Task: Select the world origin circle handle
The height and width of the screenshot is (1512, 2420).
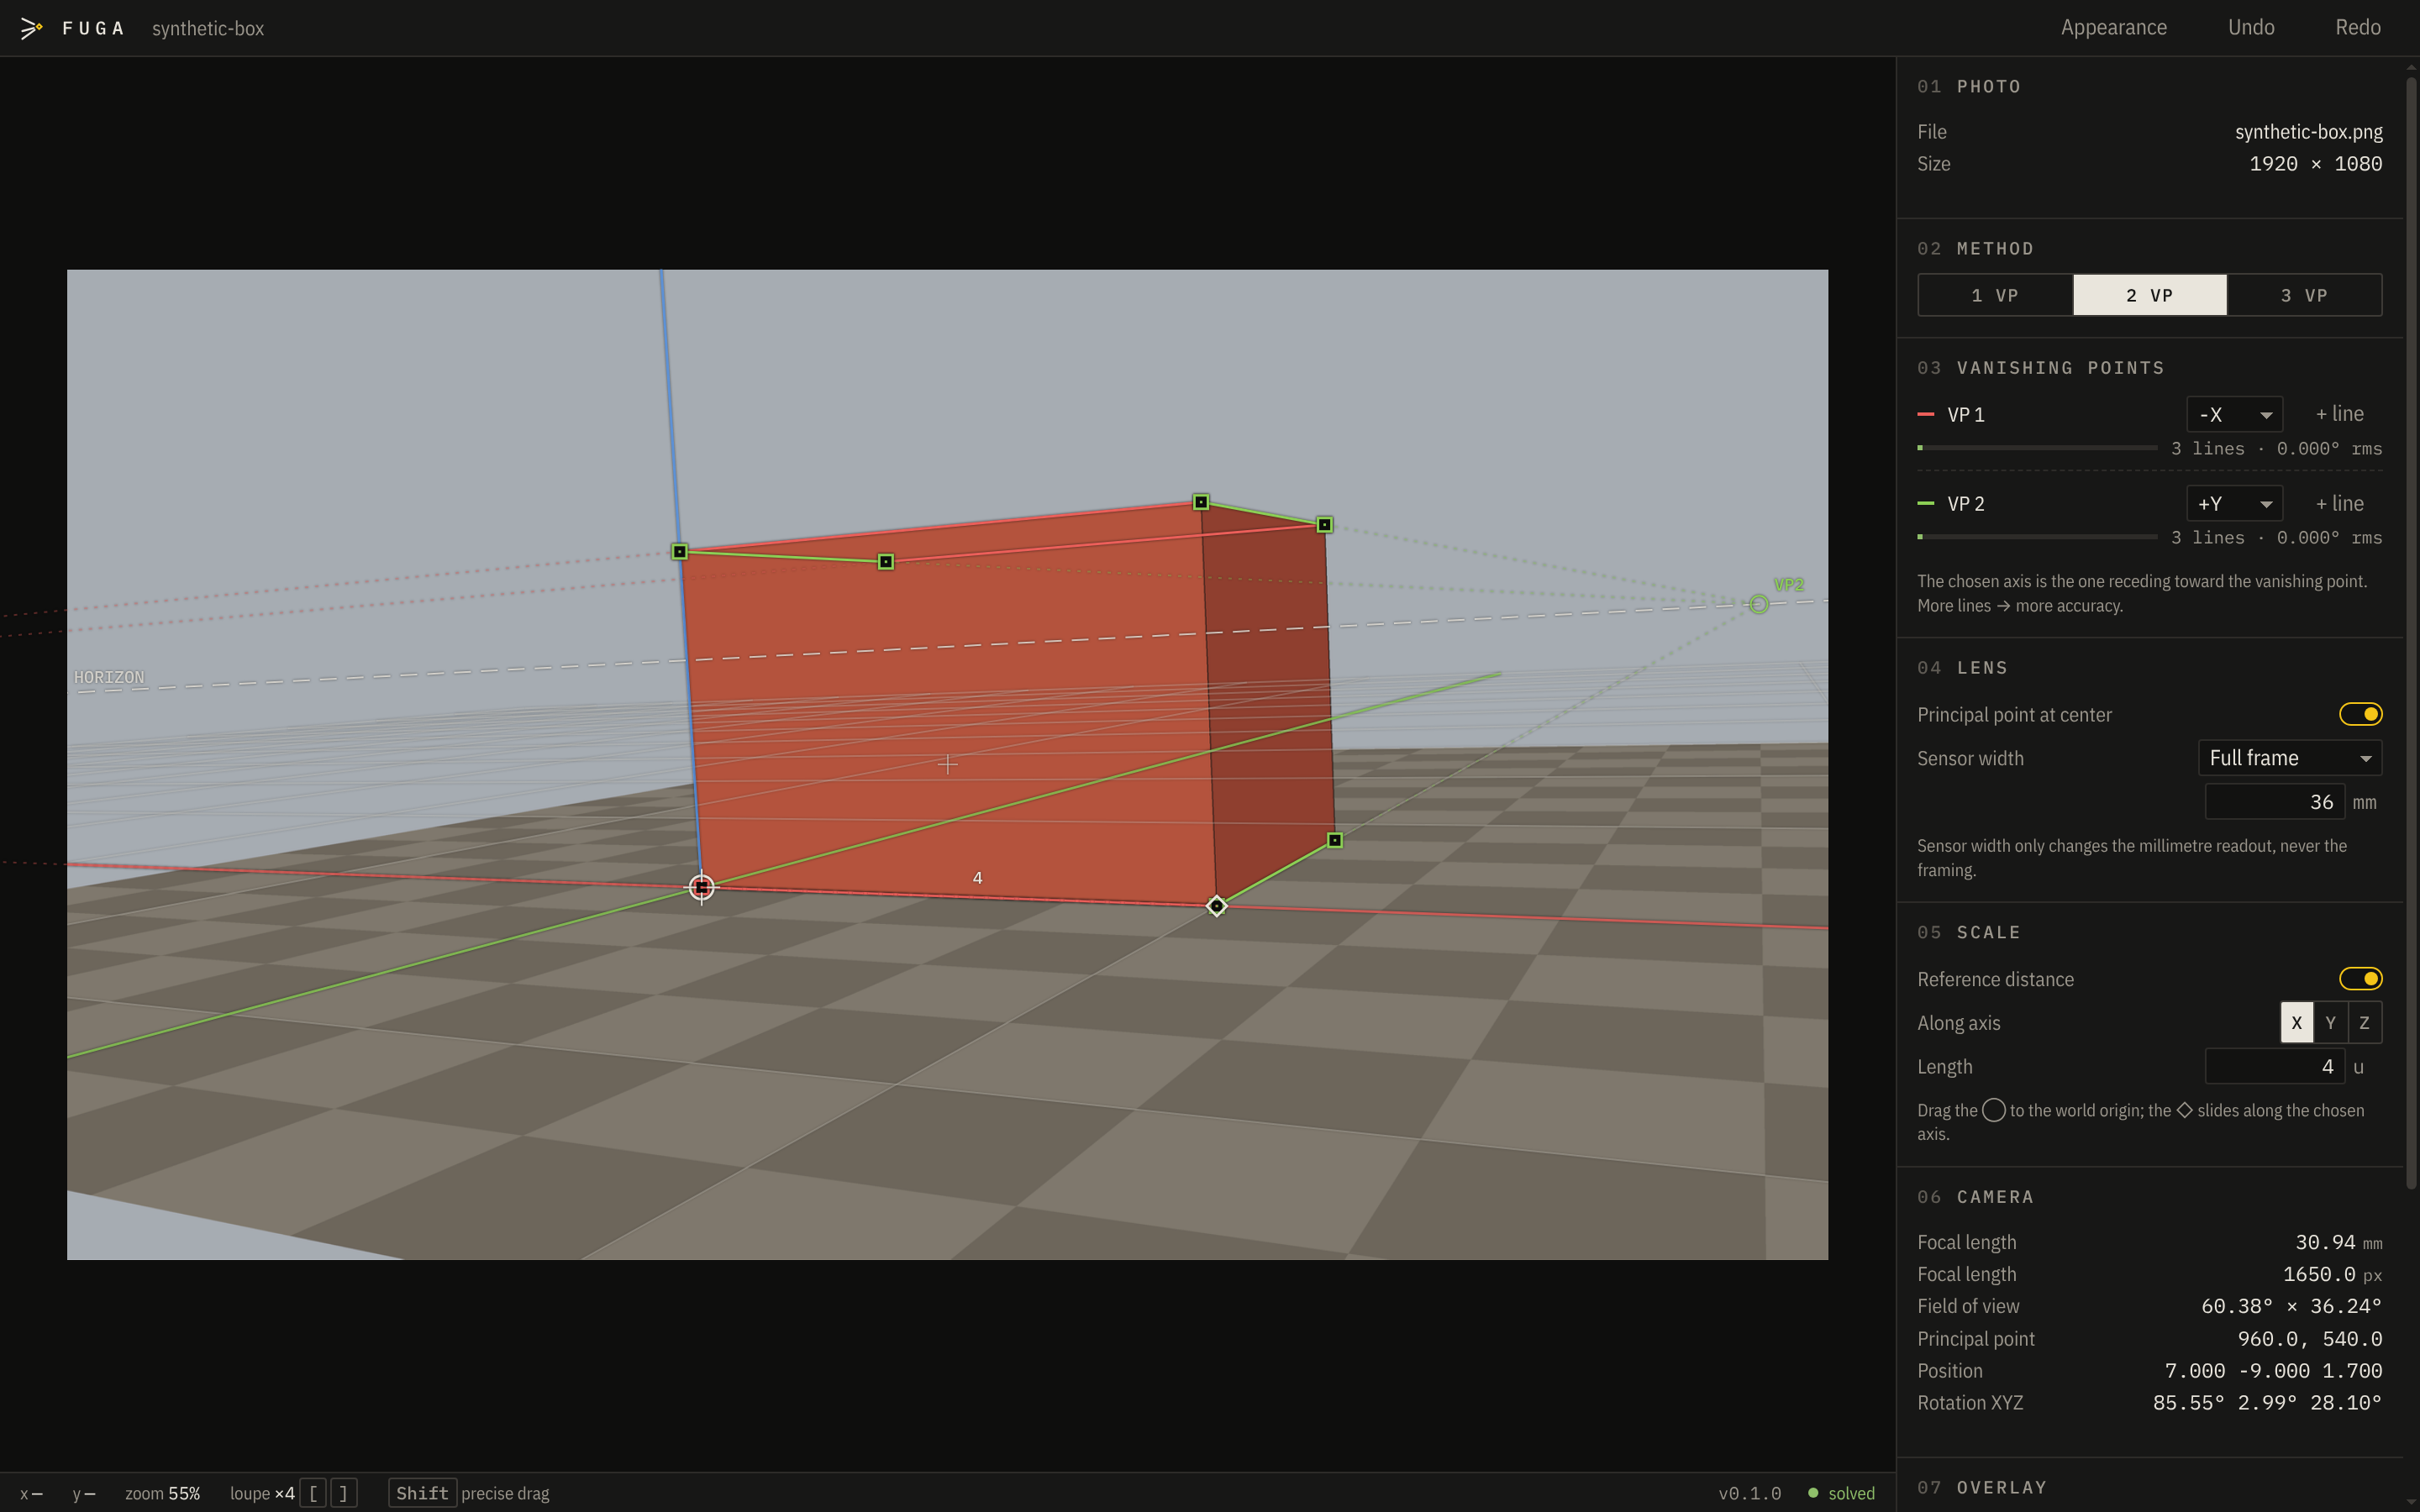Action: 702,887
